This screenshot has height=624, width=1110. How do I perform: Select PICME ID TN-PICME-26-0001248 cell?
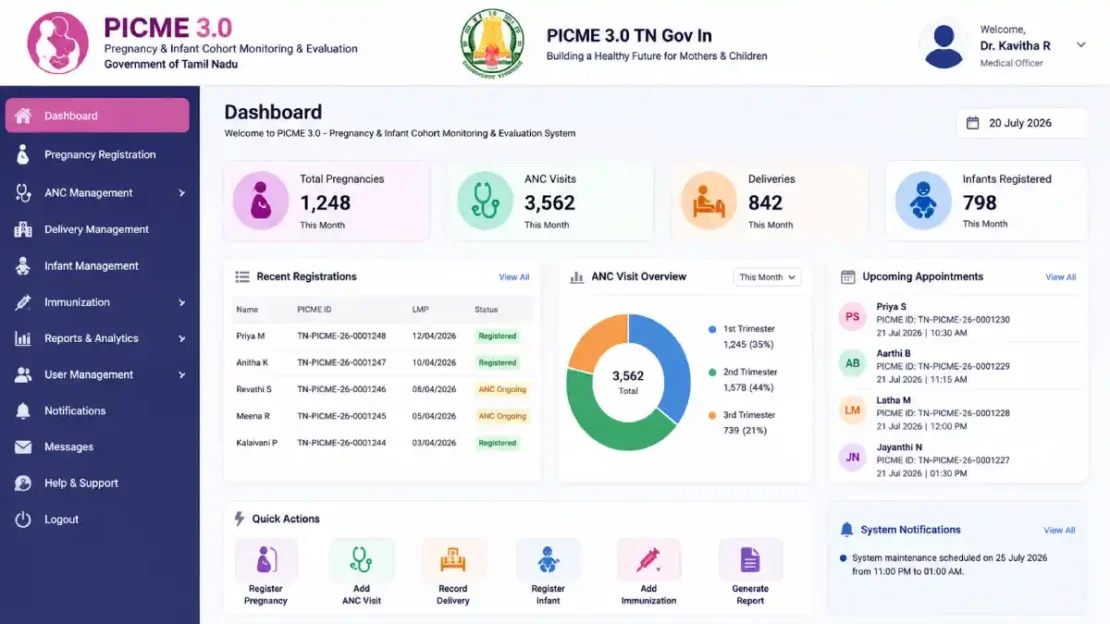pyautogui.click(x=341, y=336)
